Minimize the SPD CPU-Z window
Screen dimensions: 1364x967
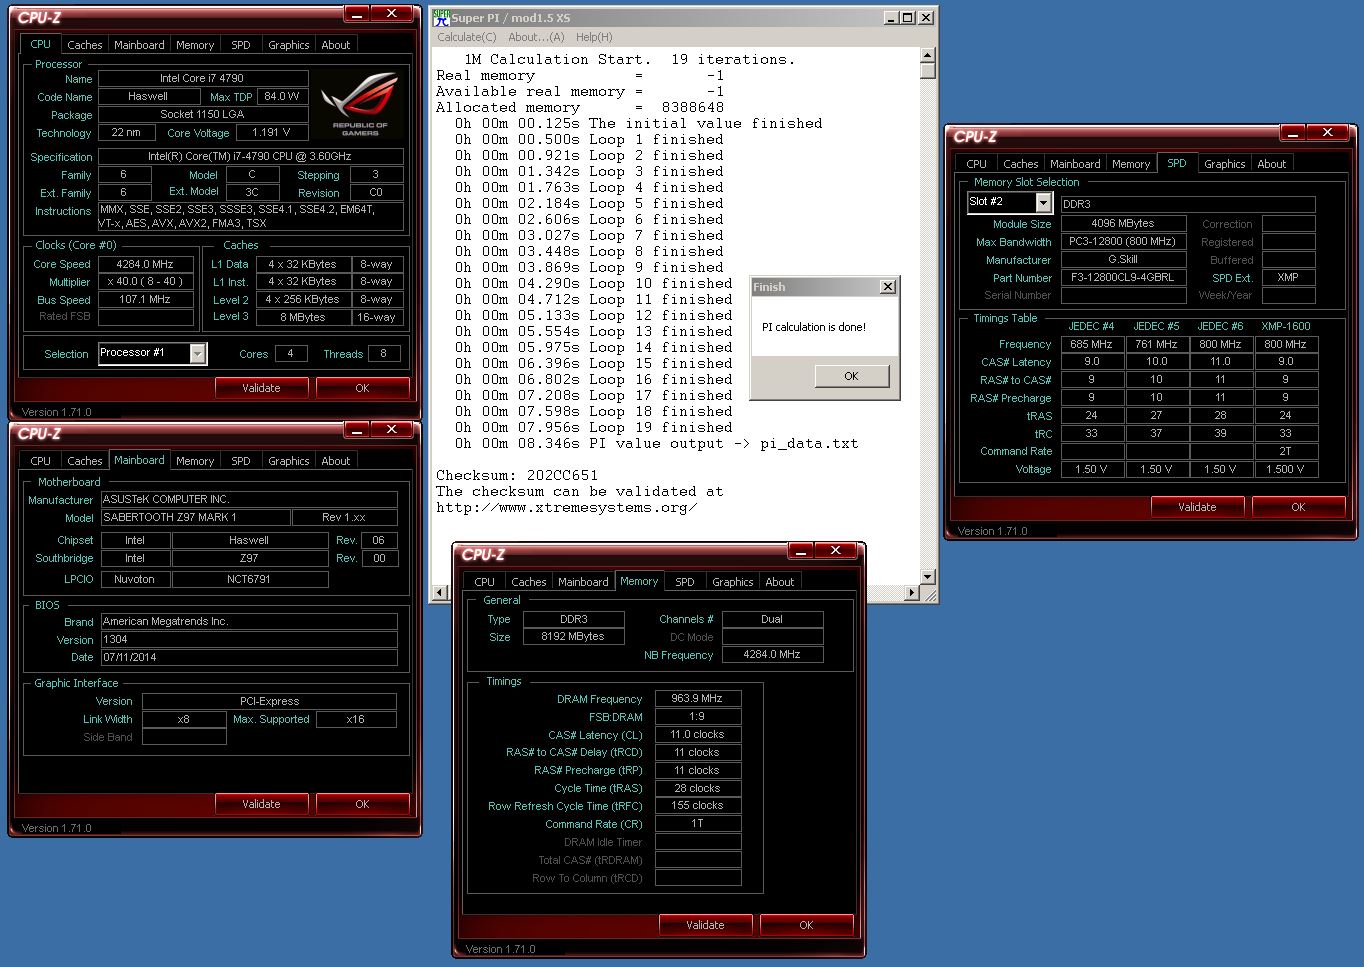(x=1291, y=133)
